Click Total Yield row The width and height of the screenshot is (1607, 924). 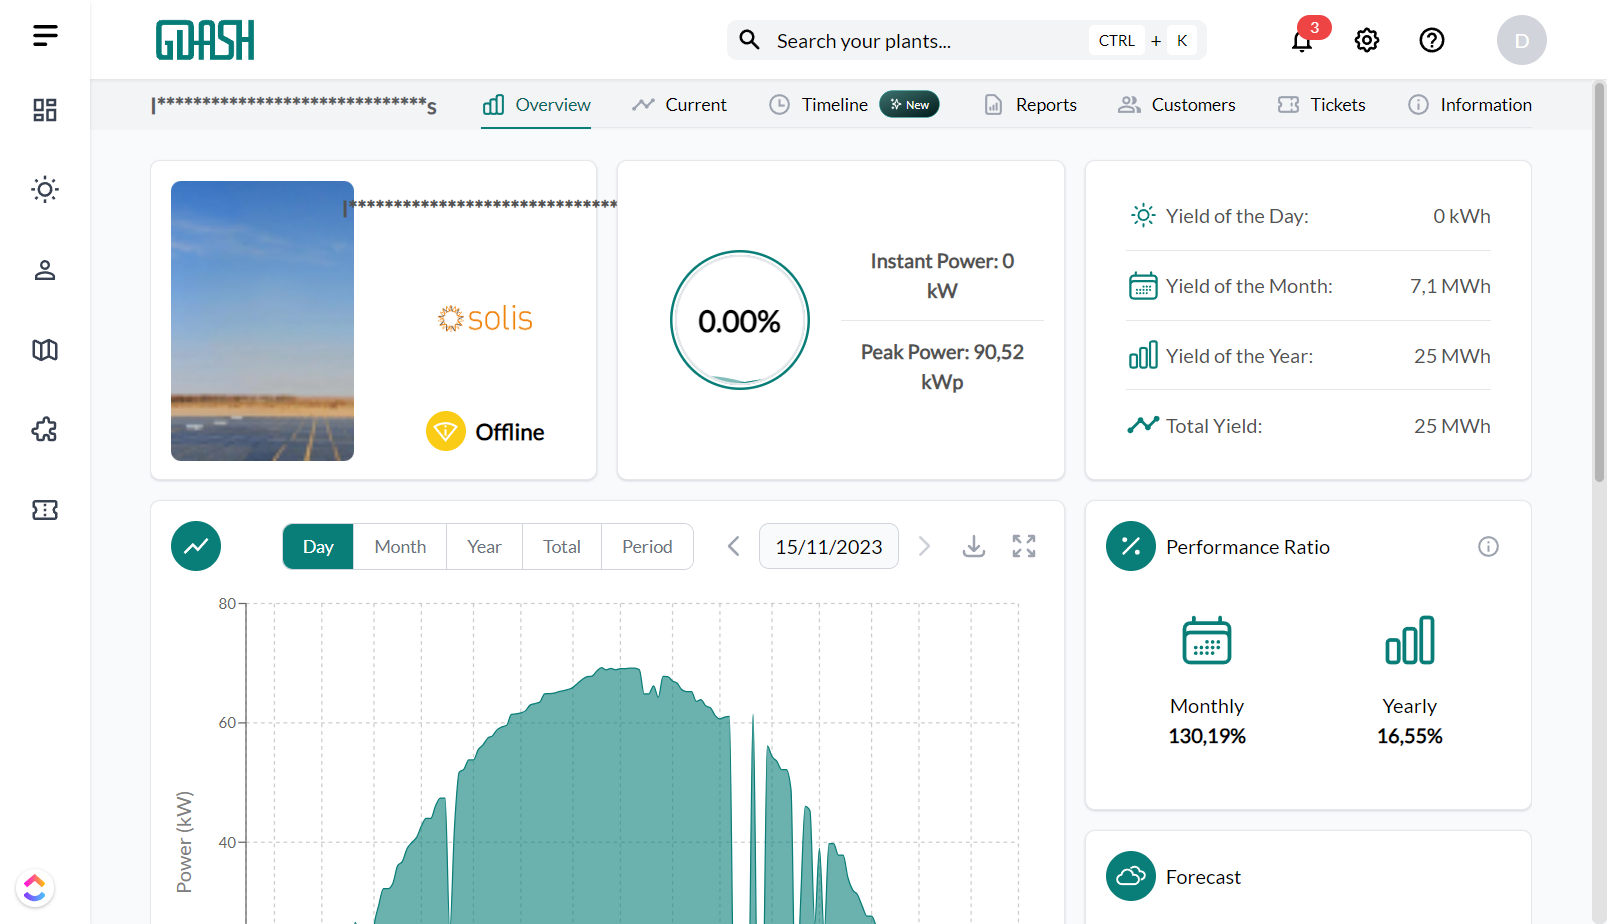click(x=1309, y=426)
